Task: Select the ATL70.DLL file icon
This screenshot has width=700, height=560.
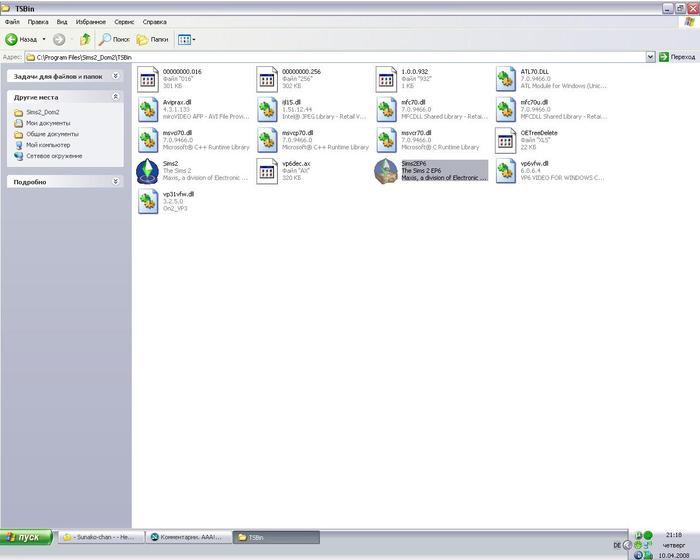Action: (x=506, y=79)
